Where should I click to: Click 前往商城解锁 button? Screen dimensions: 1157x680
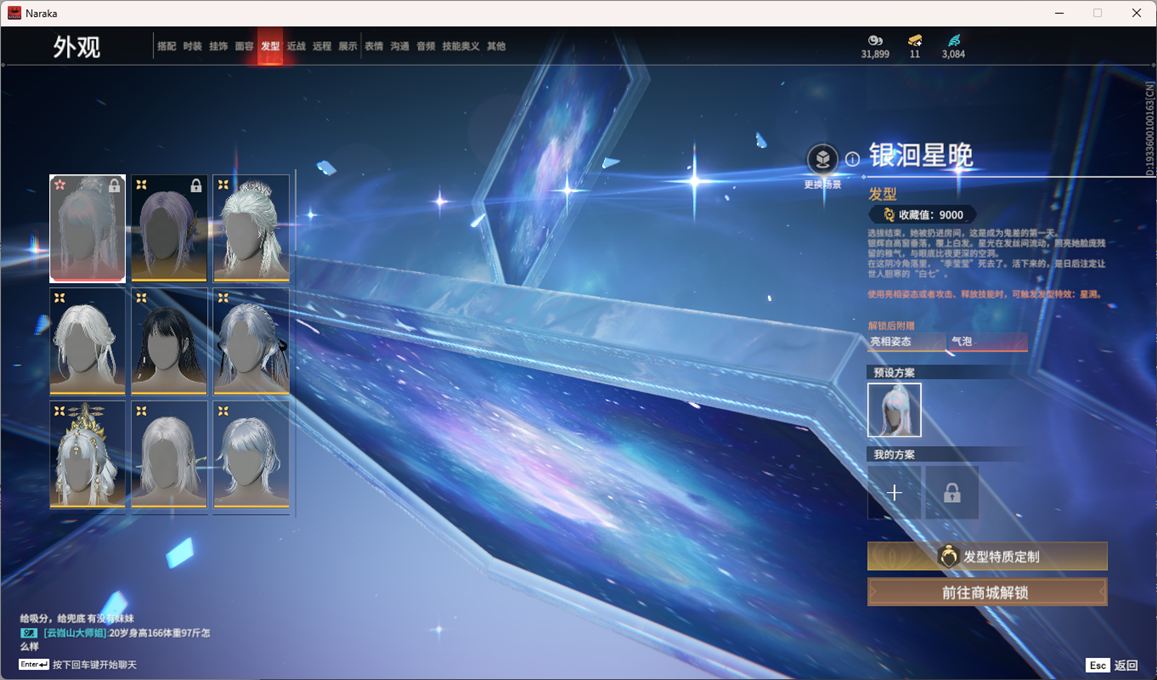click(987, 592)
